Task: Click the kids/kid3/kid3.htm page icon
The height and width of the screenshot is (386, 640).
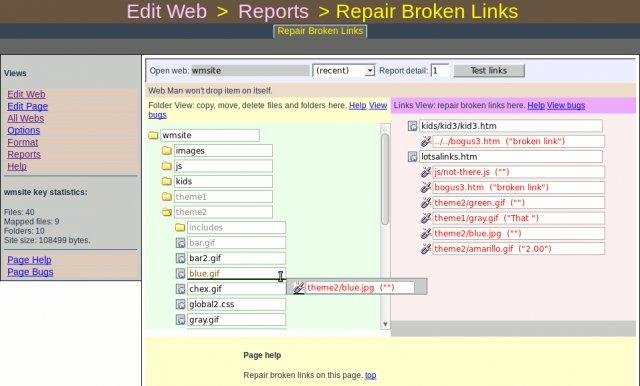Action: 413,126
